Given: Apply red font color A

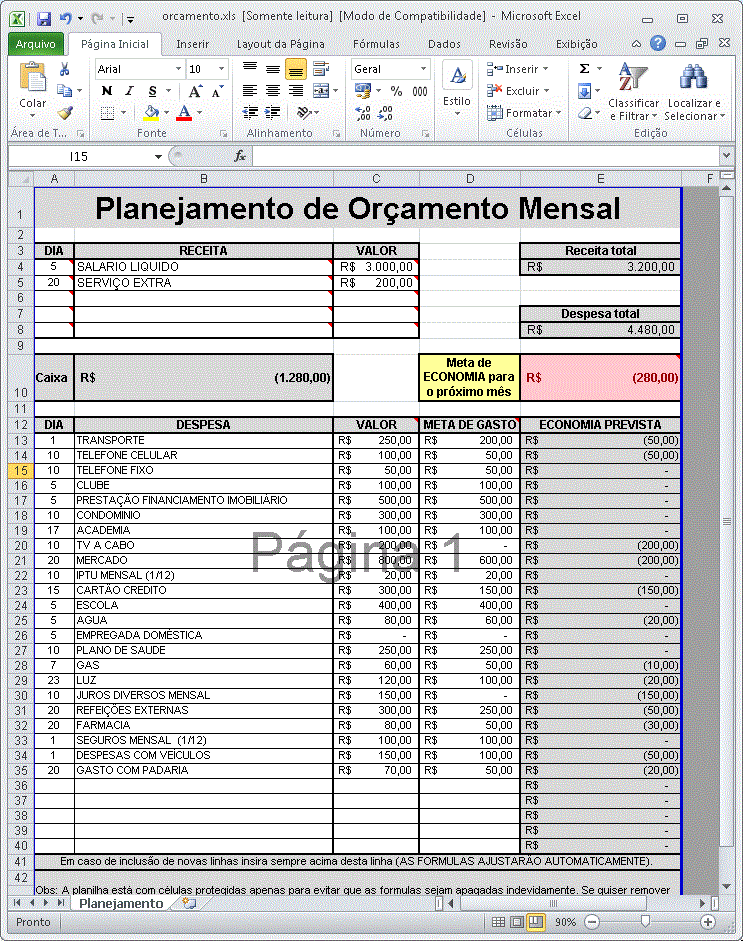Looking at the screenshot, I should [184, 113].
